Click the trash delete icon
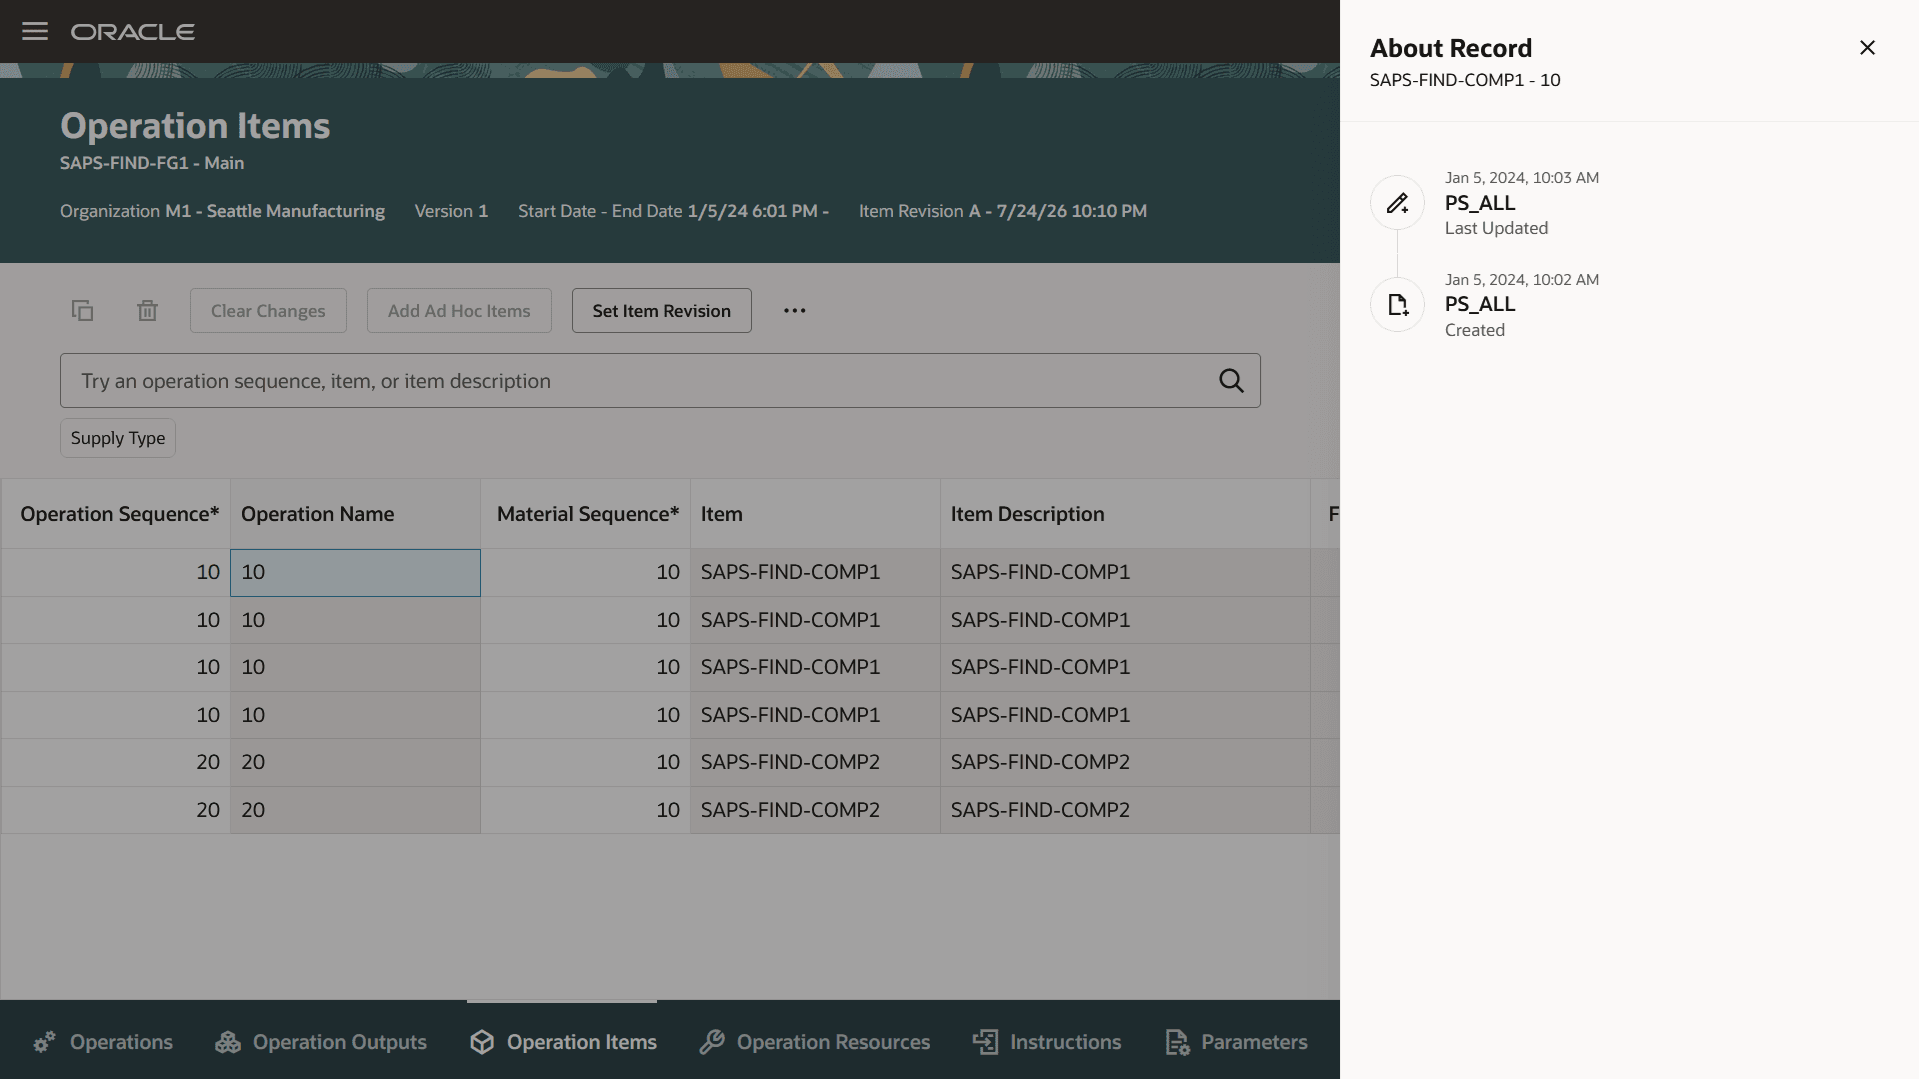The image size is (1919, 1079). pos(147,311)
